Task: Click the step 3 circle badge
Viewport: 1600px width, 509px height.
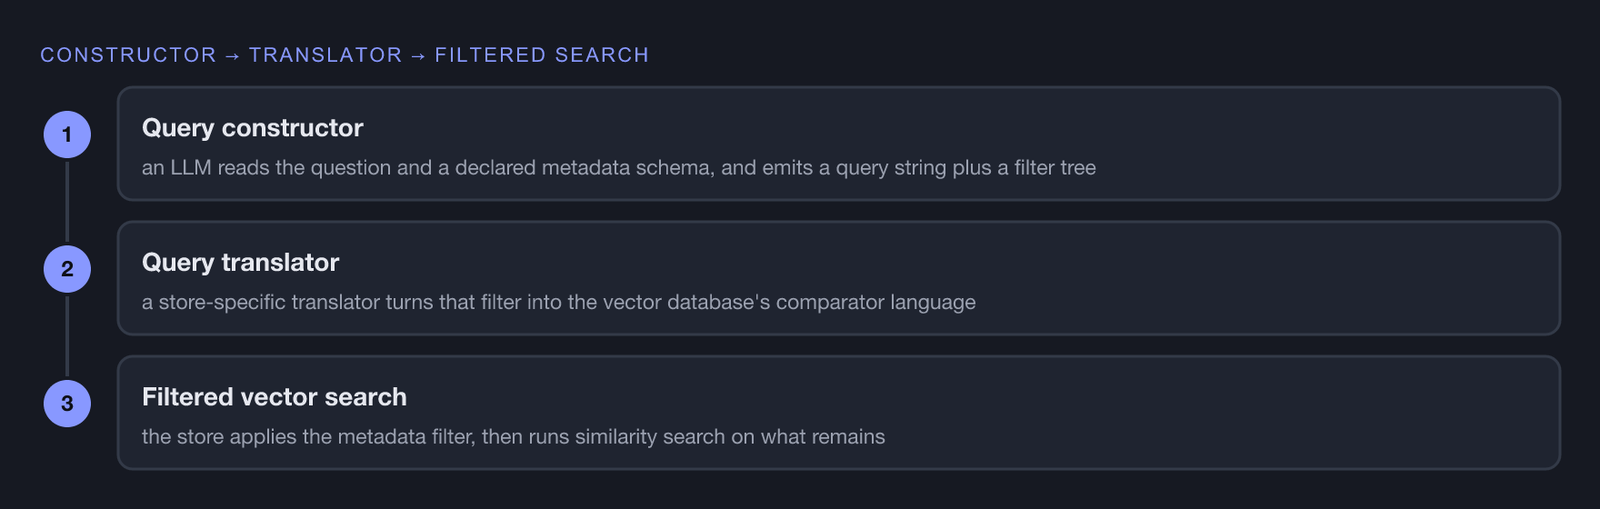Action: (x=67, y=403)
